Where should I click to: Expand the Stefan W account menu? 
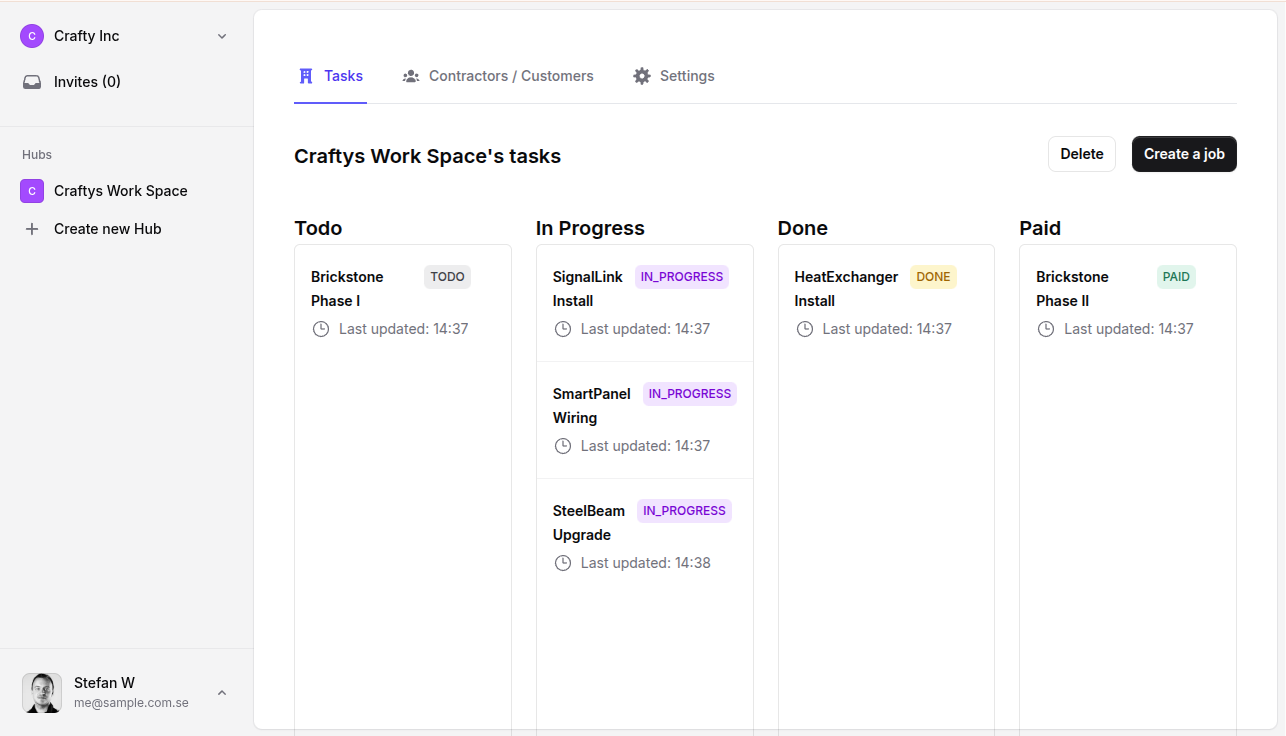pyautogui.click(x=221, y=692)
